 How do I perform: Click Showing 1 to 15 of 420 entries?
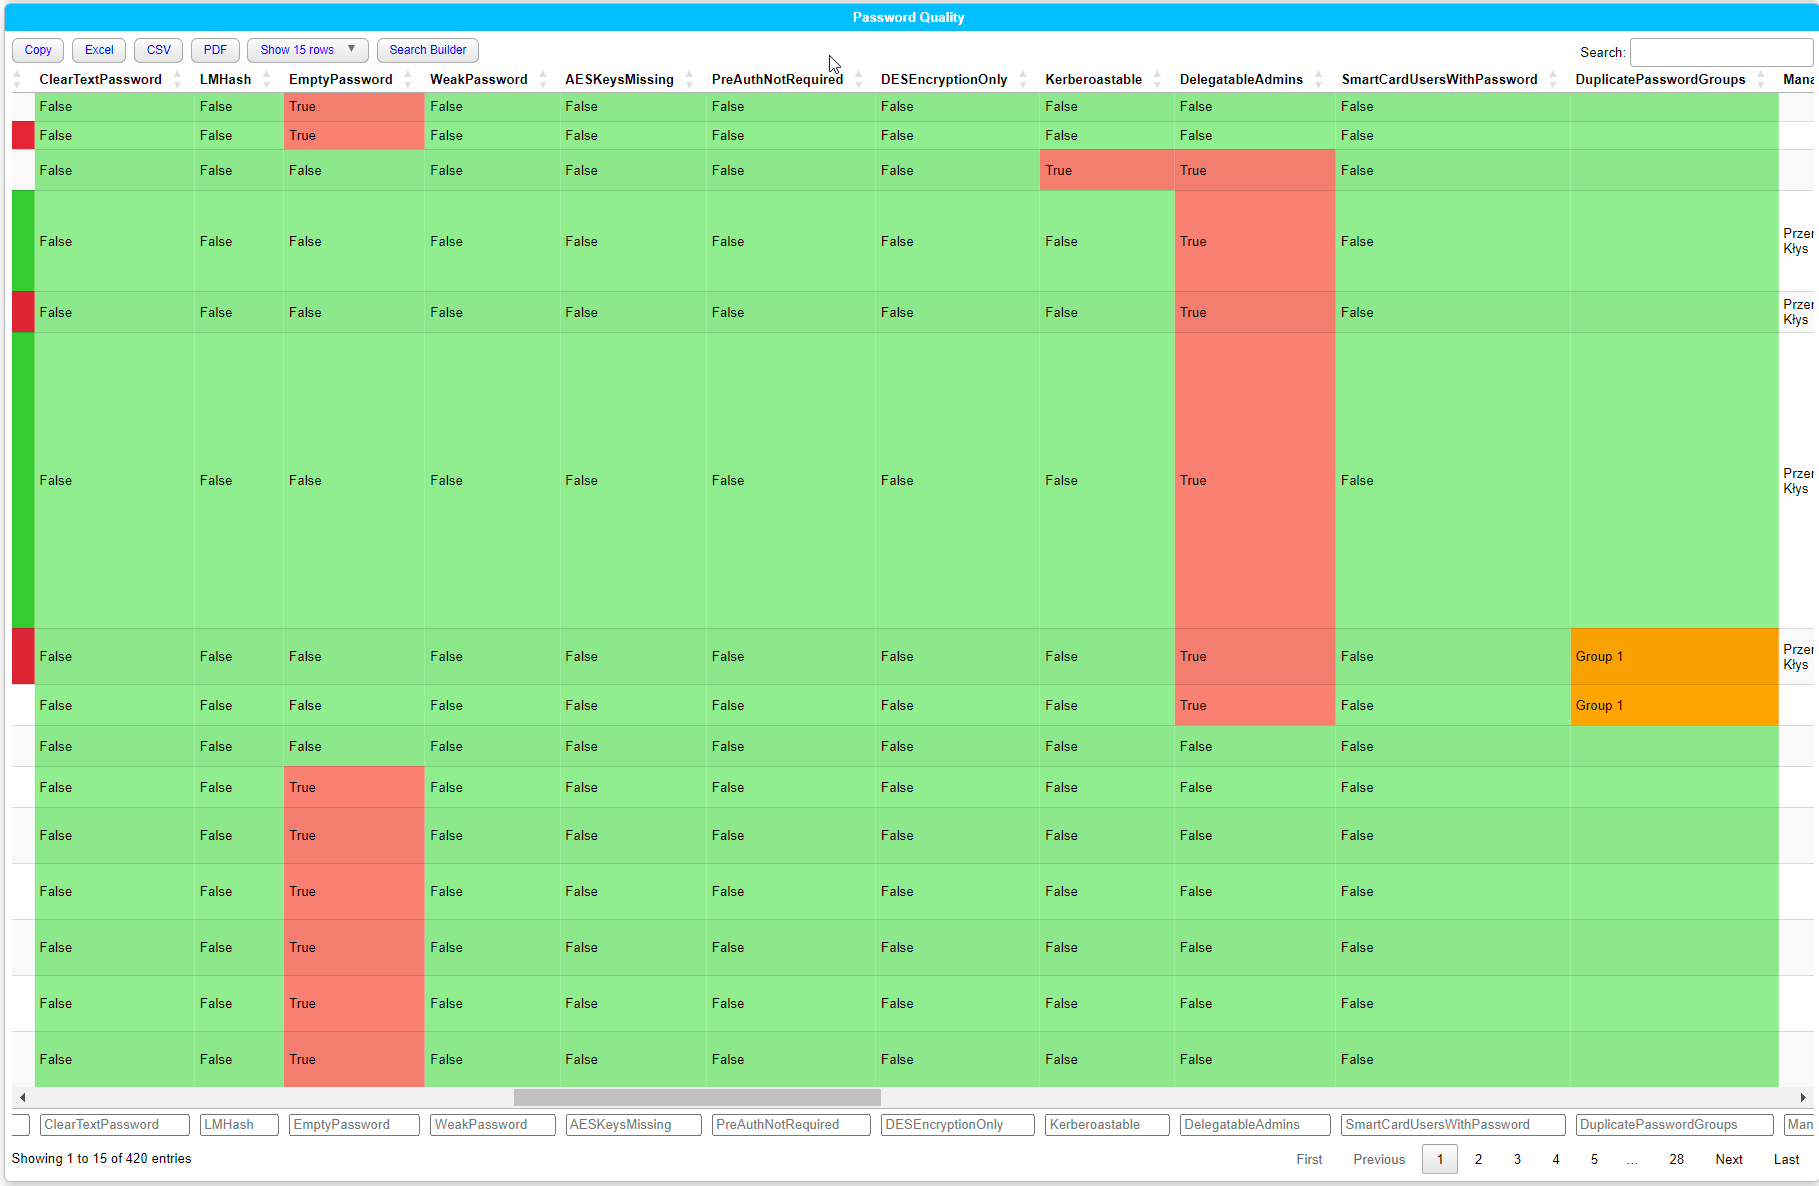coord(101,1158)
